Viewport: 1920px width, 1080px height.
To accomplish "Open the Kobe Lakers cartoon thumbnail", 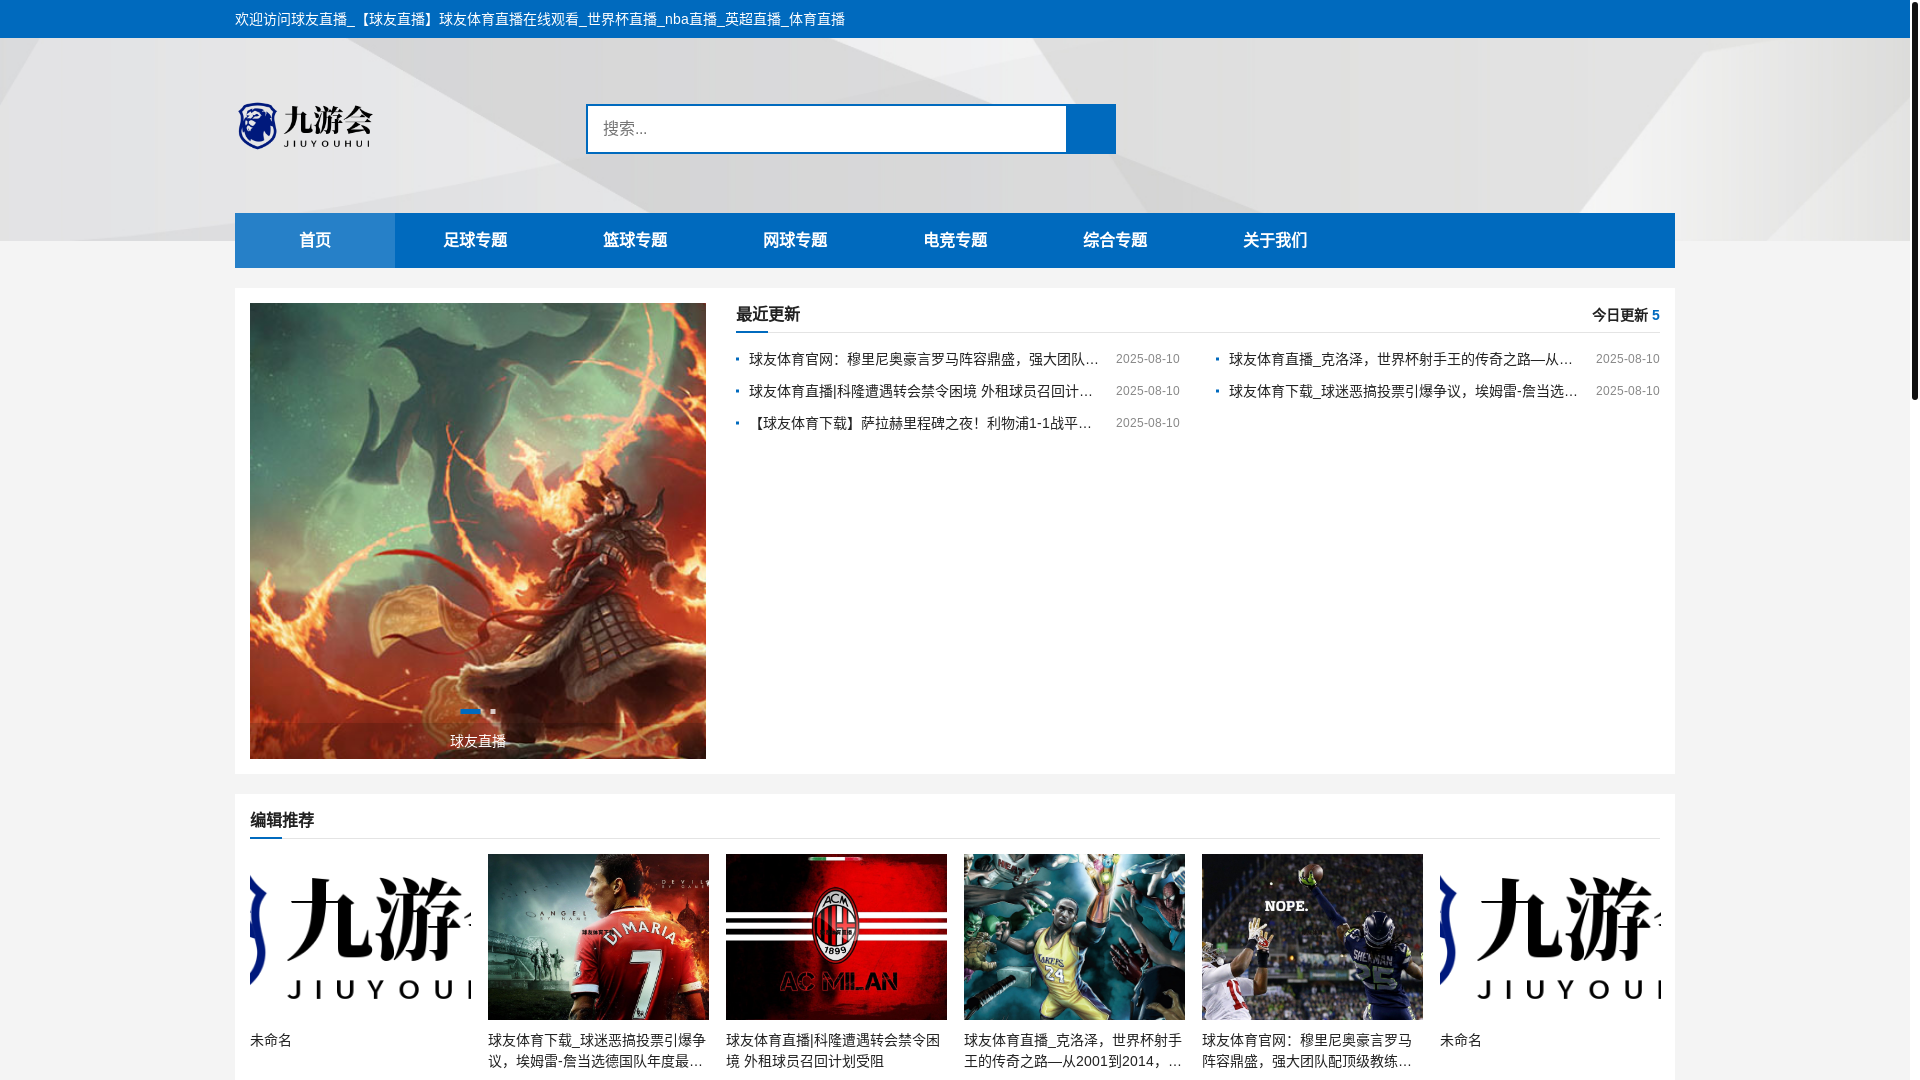I will tap(1074, 937).
